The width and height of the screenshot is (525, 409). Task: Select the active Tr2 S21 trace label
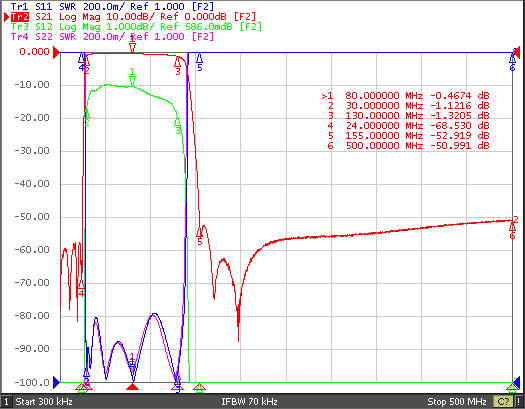tap(133, 16)
